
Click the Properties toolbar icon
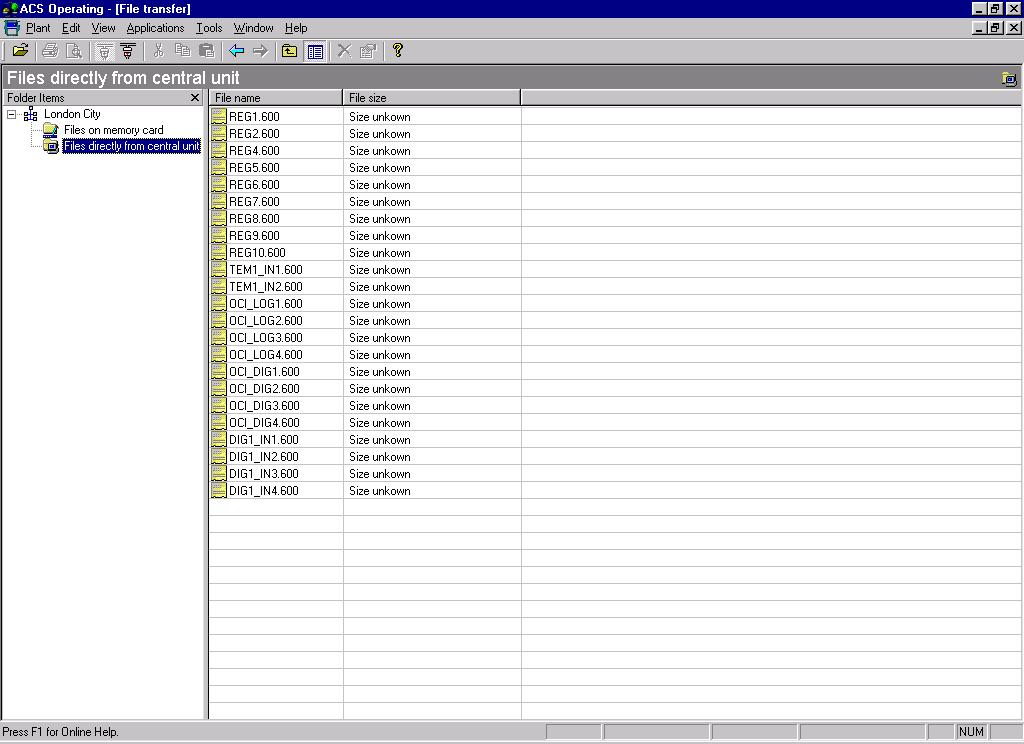click(x=368, y=50)
